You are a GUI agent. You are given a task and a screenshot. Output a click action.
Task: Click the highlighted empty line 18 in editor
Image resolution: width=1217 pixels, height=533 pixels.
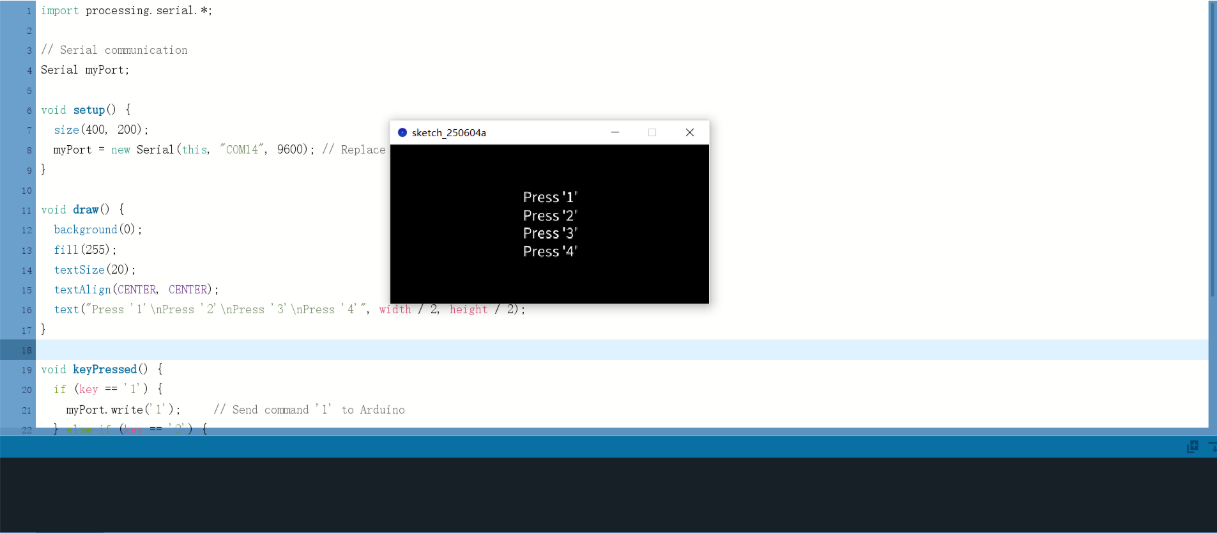coord(620,349)
